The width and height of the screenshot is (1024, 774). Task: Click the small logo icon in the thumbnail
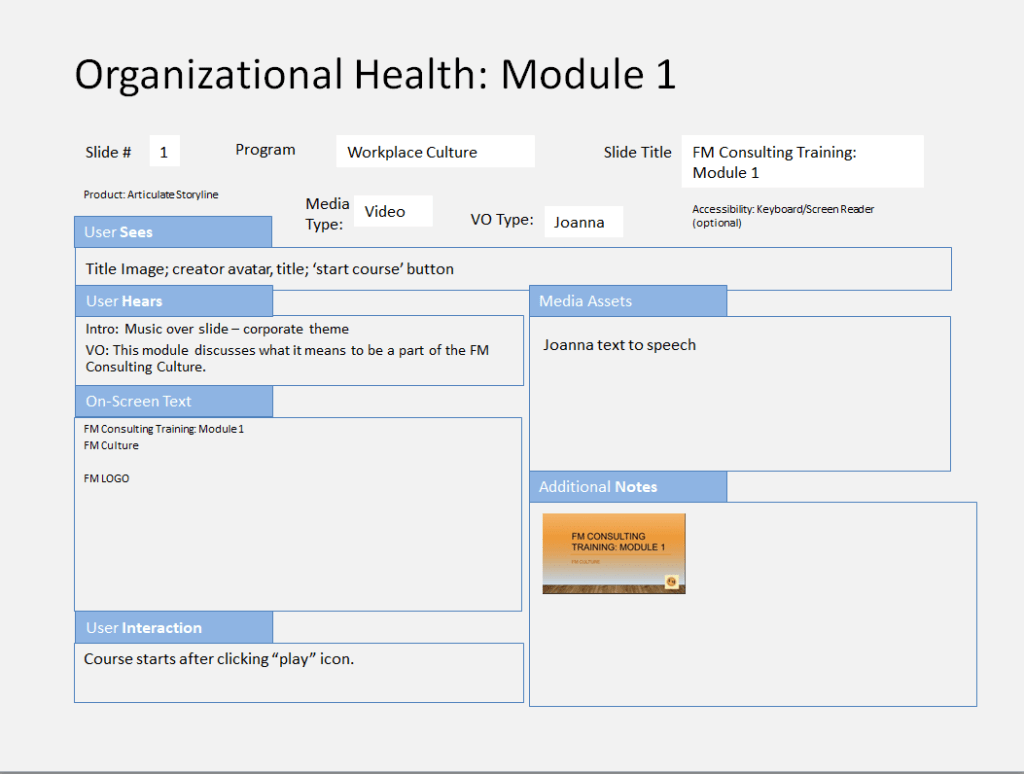coord(672,581)
